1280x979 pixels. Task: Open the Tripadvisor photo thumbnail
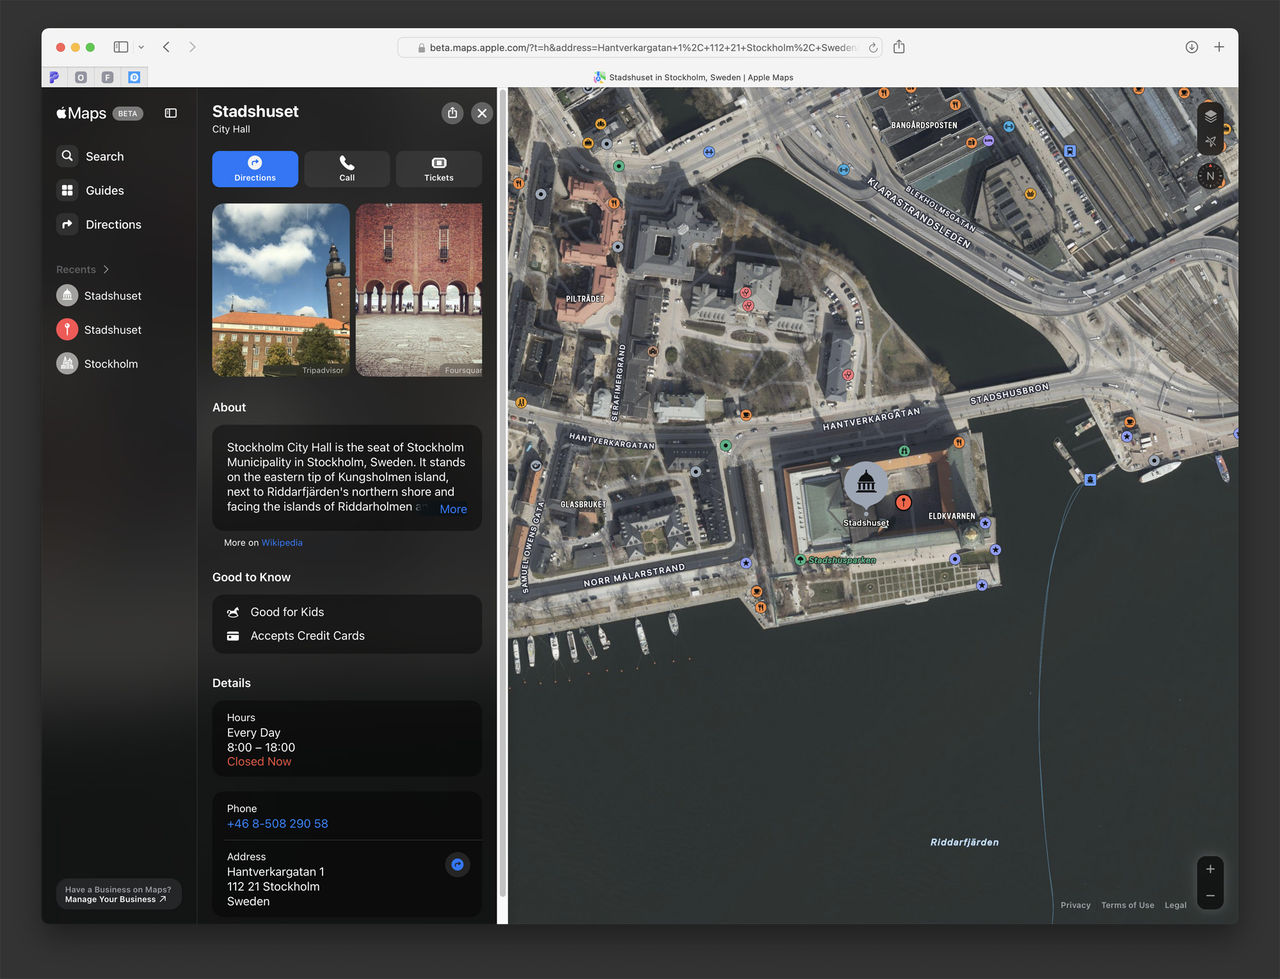click(280, 289)
